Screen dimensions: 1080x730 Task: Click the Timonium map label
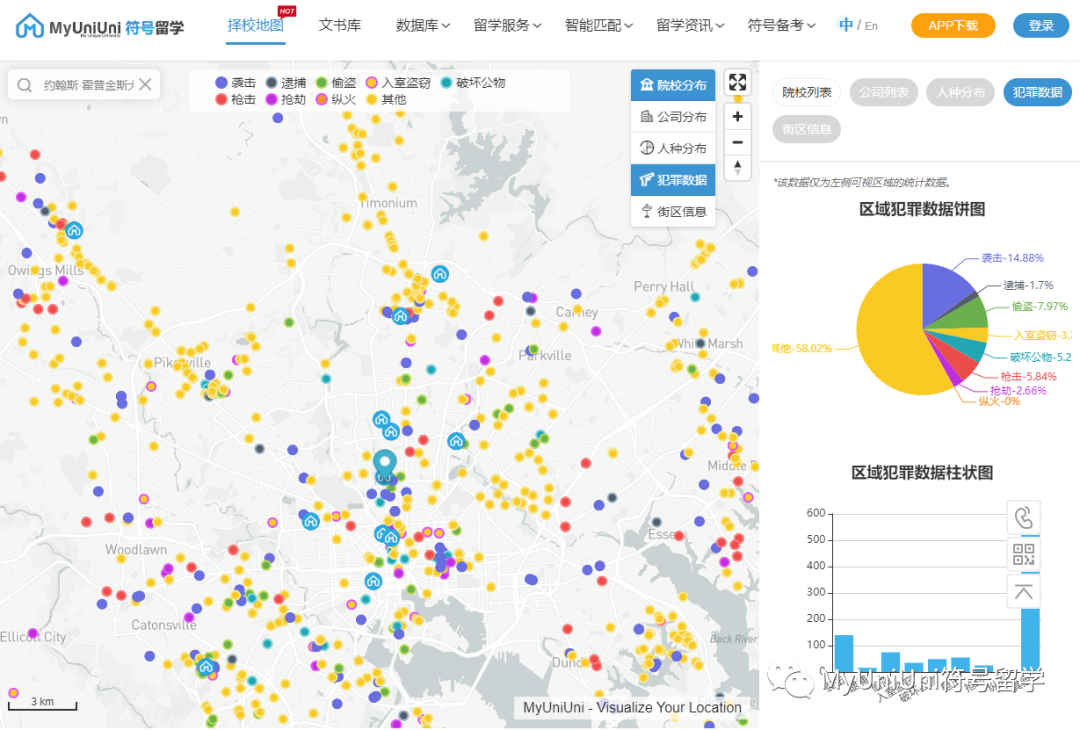[388, 203]
